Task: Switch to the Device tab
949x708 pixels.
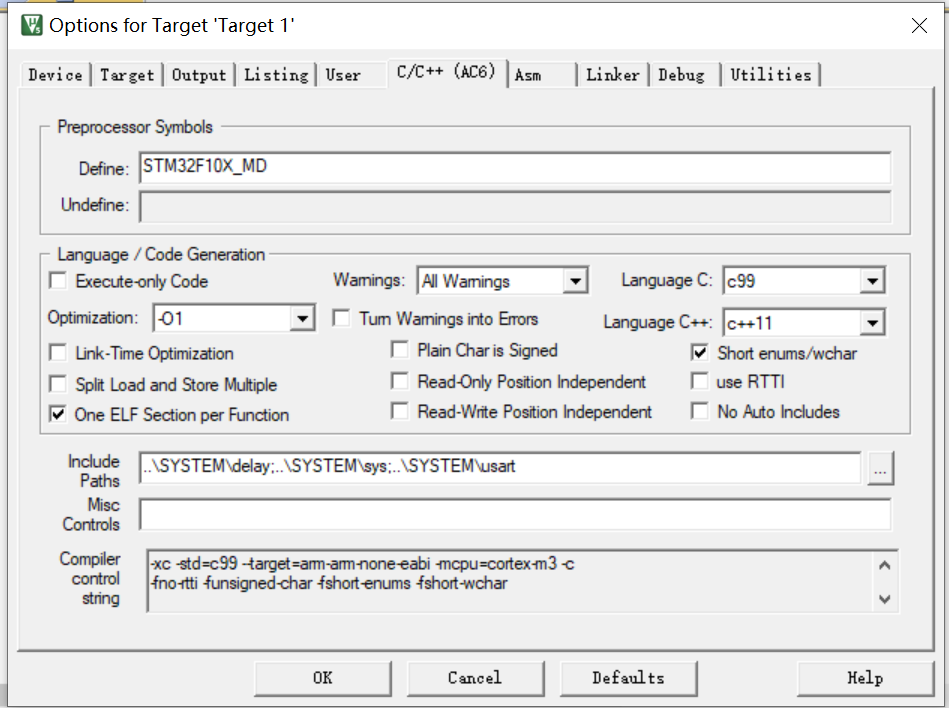Action: pos(55,75)
